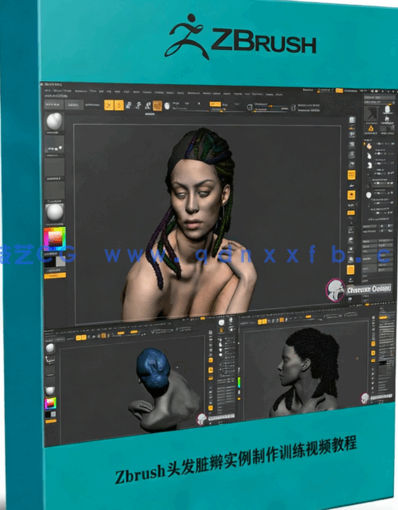
Task: Click the Frame icon on right shelf
Action: pos(351,230)
